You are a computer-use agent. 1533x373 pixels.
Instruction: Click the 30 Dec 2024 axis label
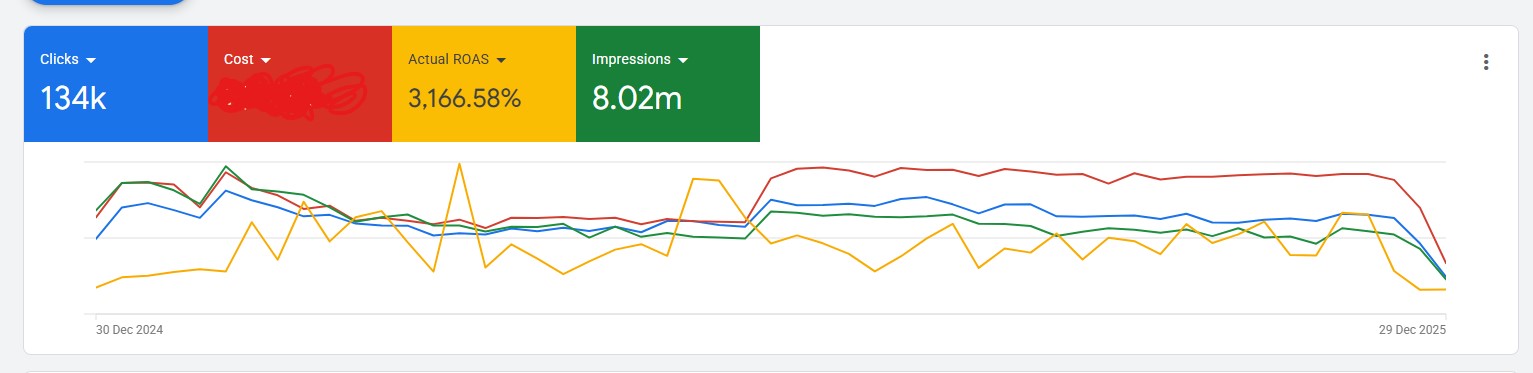point(129,329)
